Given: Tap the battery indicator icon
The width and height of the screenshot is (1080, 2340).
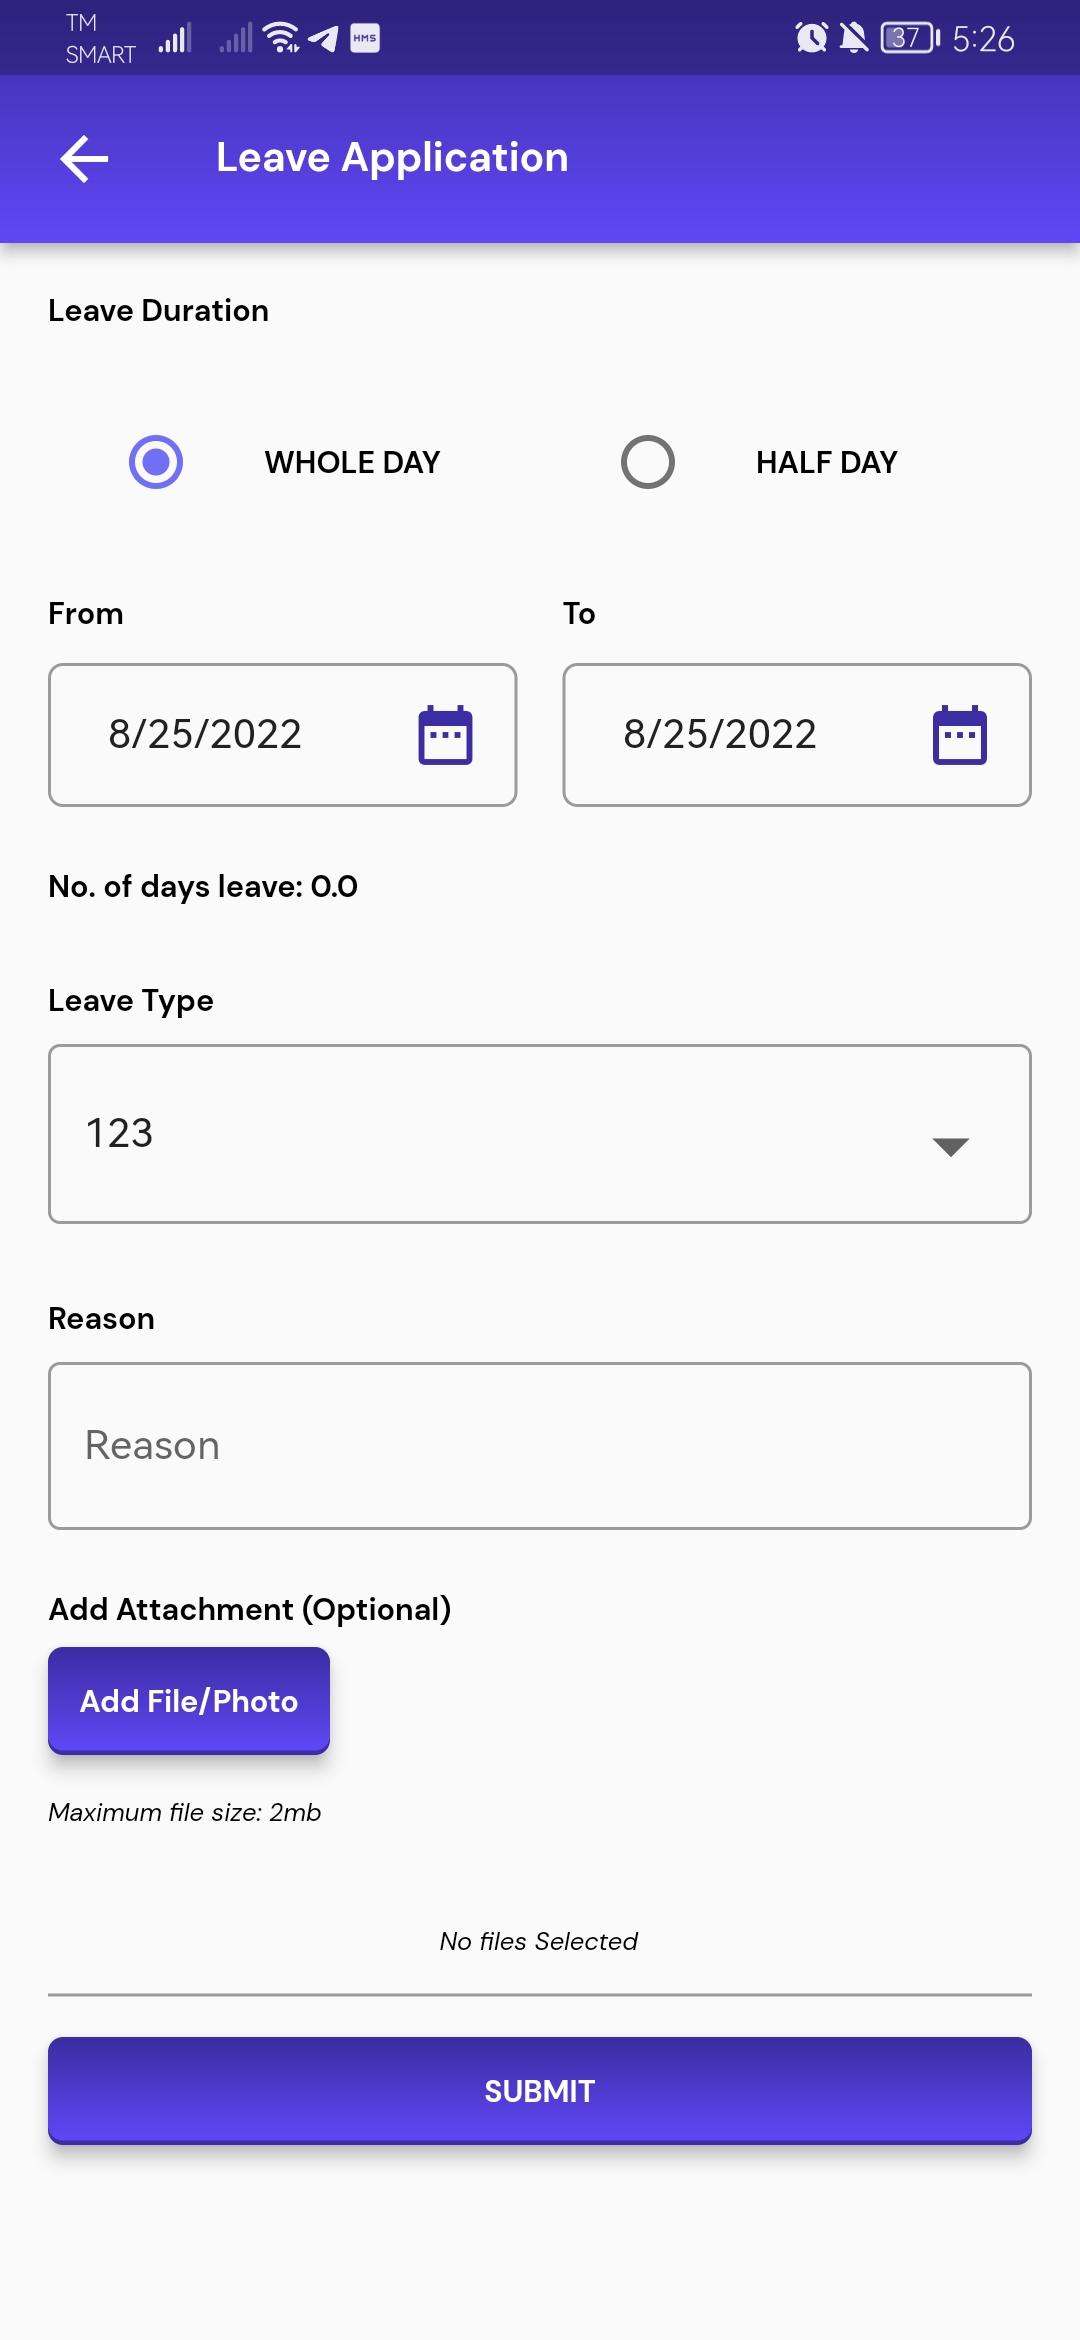Looking at the screenshot, I should (911, 38).
